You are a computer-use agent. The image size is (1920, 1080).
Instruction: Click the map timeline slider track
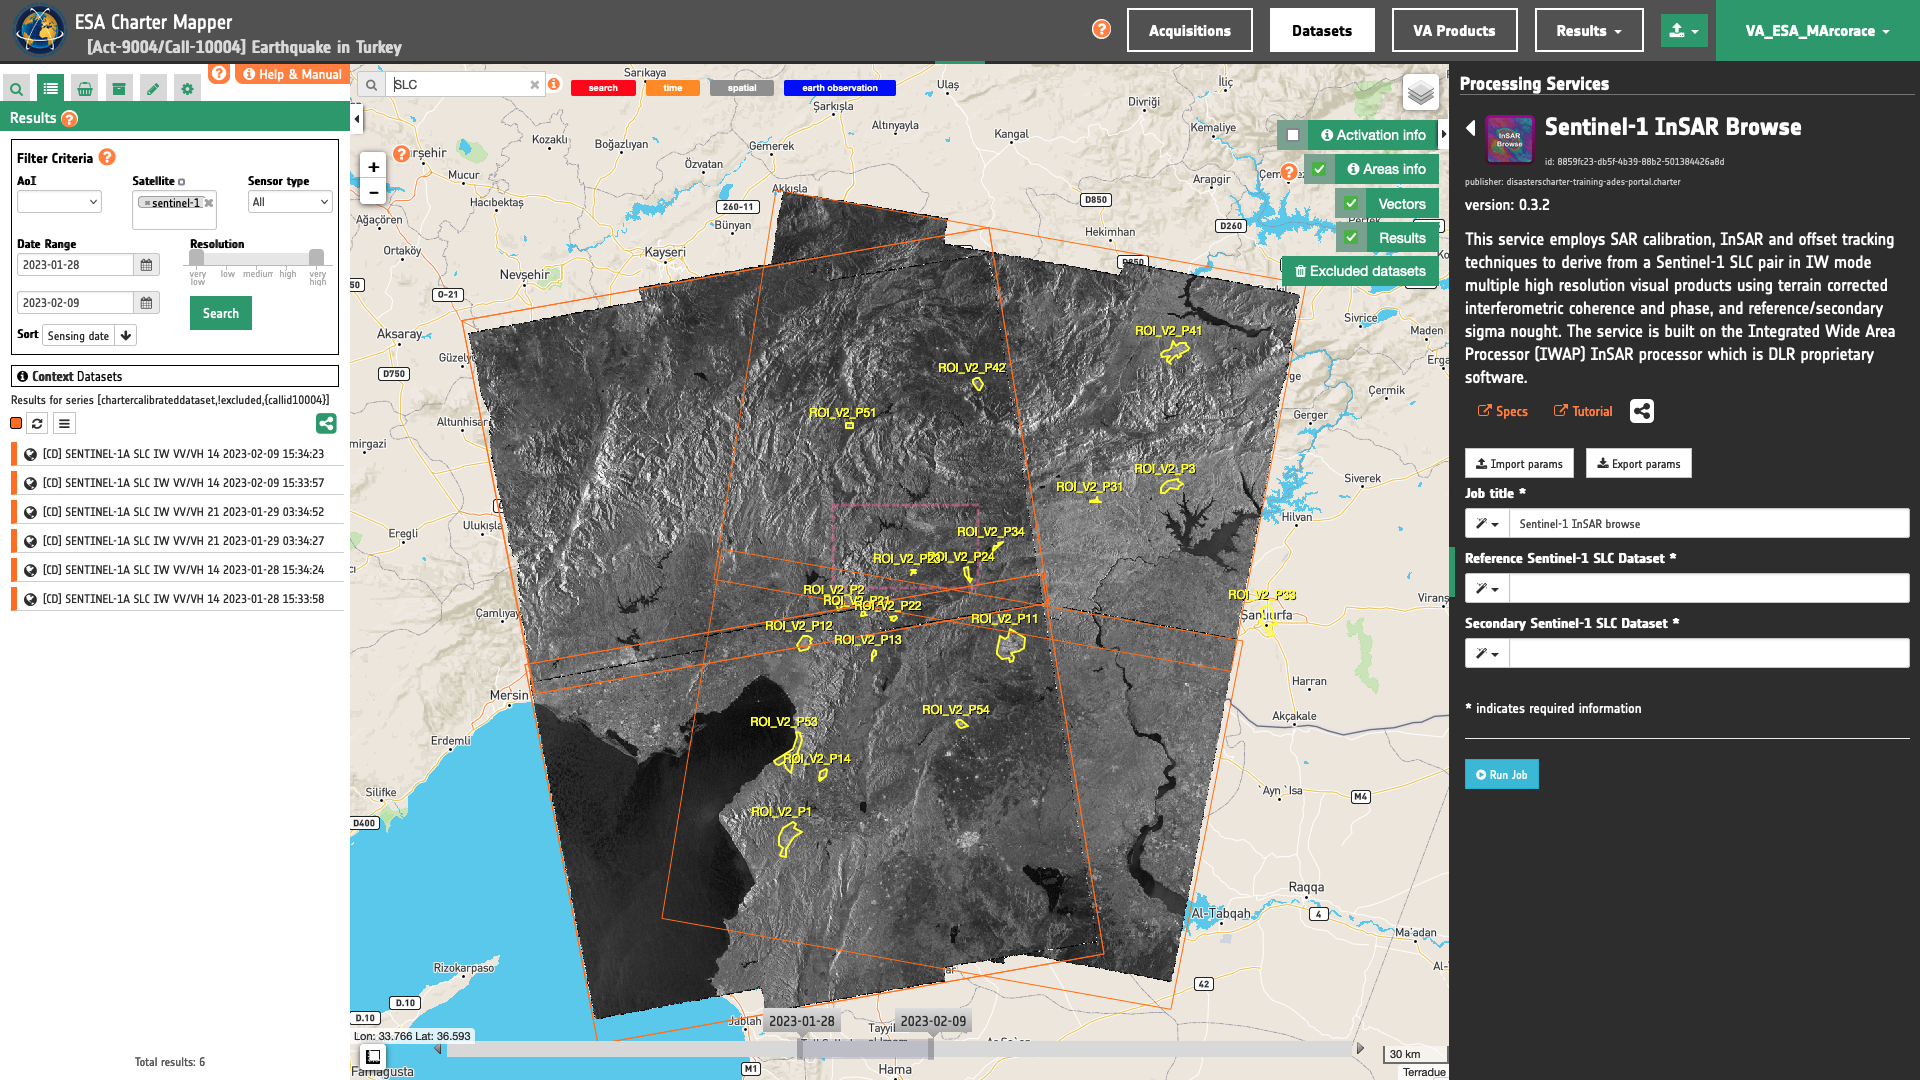coord(900,1050)
